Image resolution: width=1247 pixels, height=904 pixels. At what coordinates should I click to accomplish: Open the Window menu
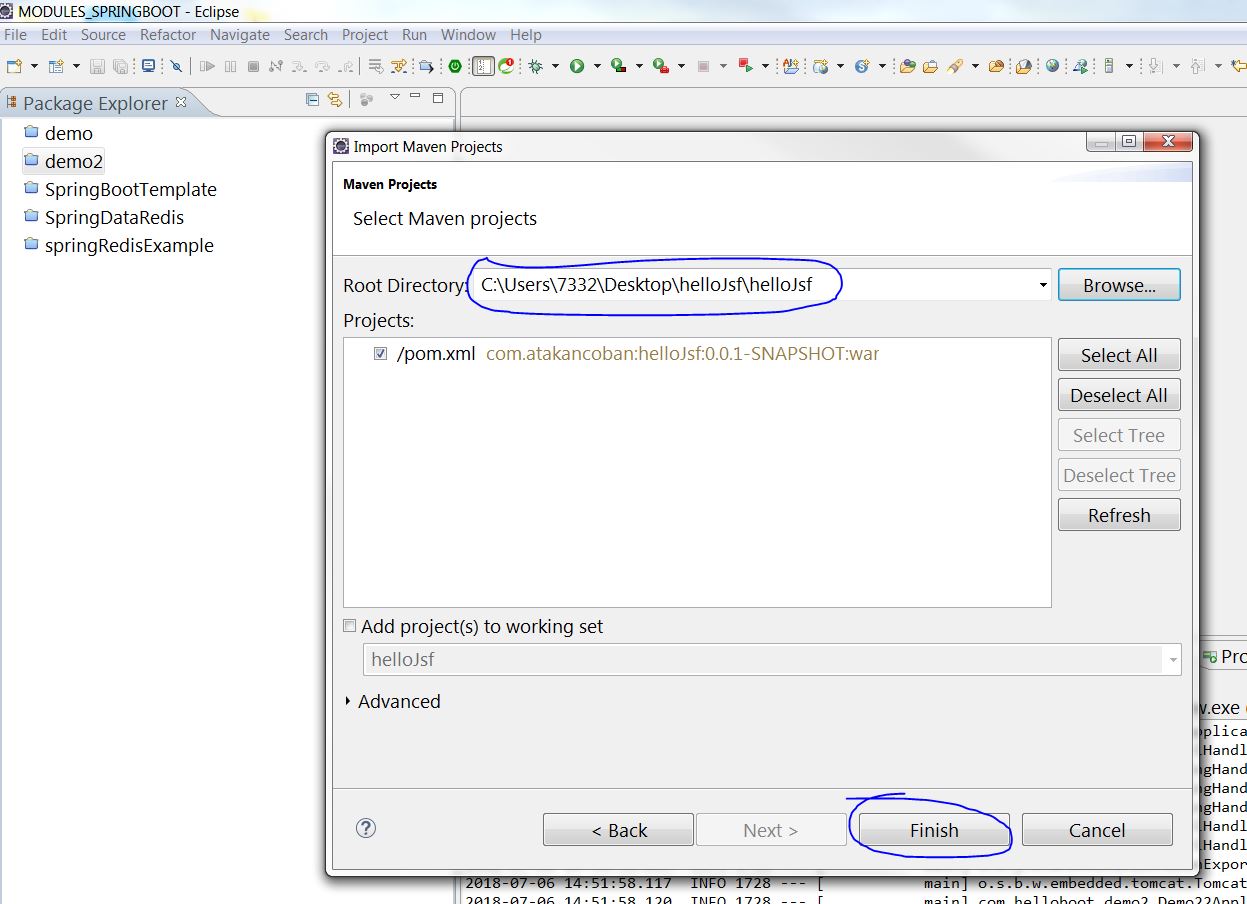(468, 35)
